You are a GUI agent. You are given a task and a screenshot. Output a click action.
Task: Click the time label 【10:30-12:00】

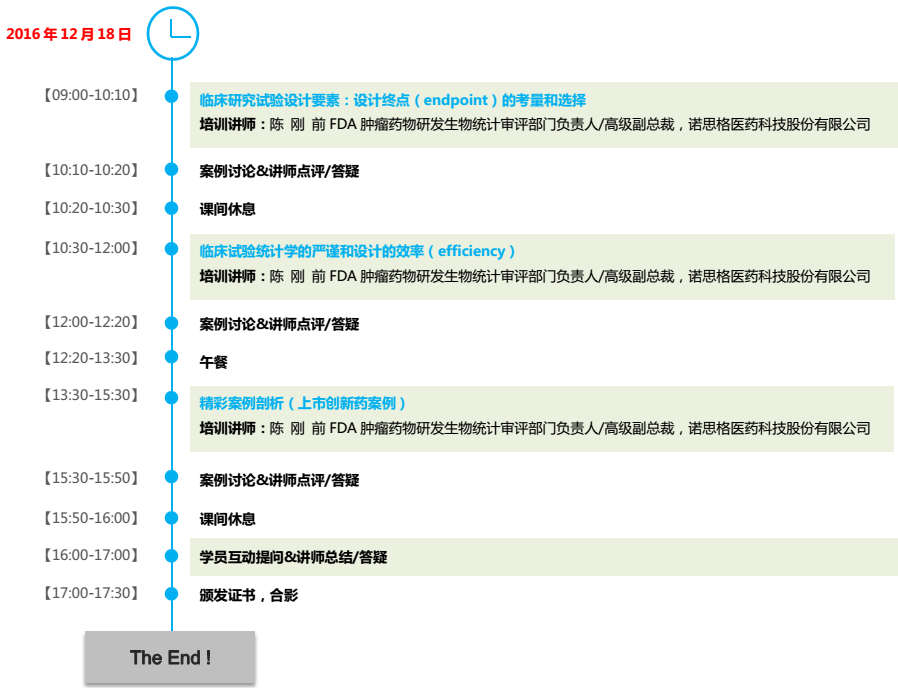92,248
